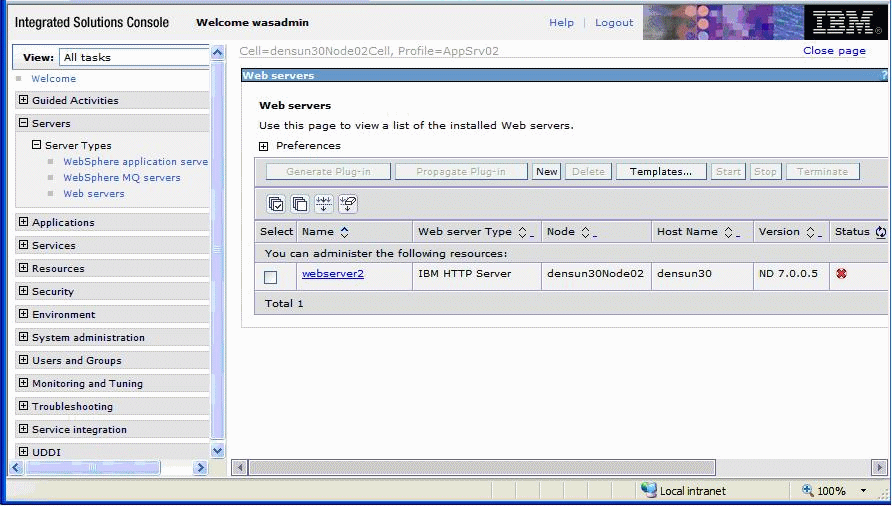Image resolution: width=892 pixels, height=506 pixels.
Task: Collapse the Servers section
Action: [x=23, y=122]
